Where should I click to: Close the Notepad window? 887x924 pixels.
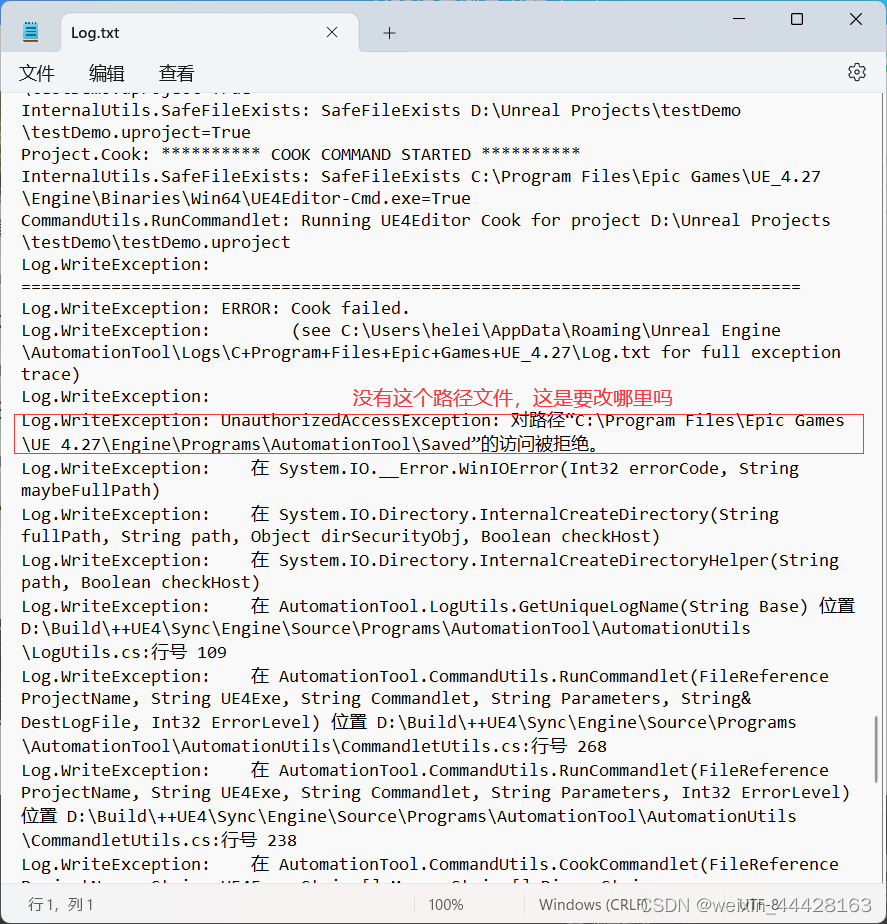tap(856, 19)
